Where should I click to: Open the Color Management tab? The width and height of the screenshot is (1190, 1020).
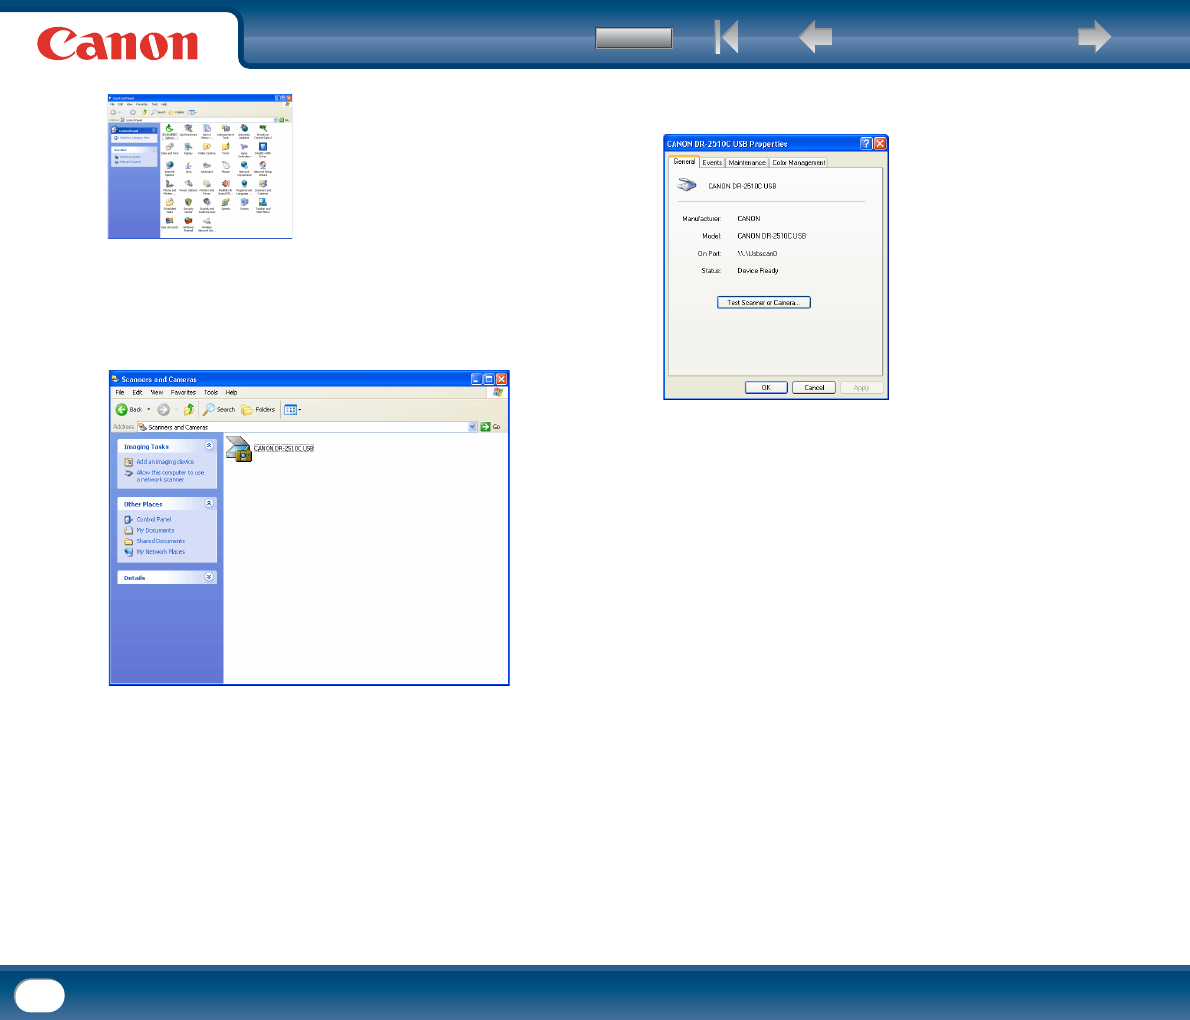(x=798, y=162)
